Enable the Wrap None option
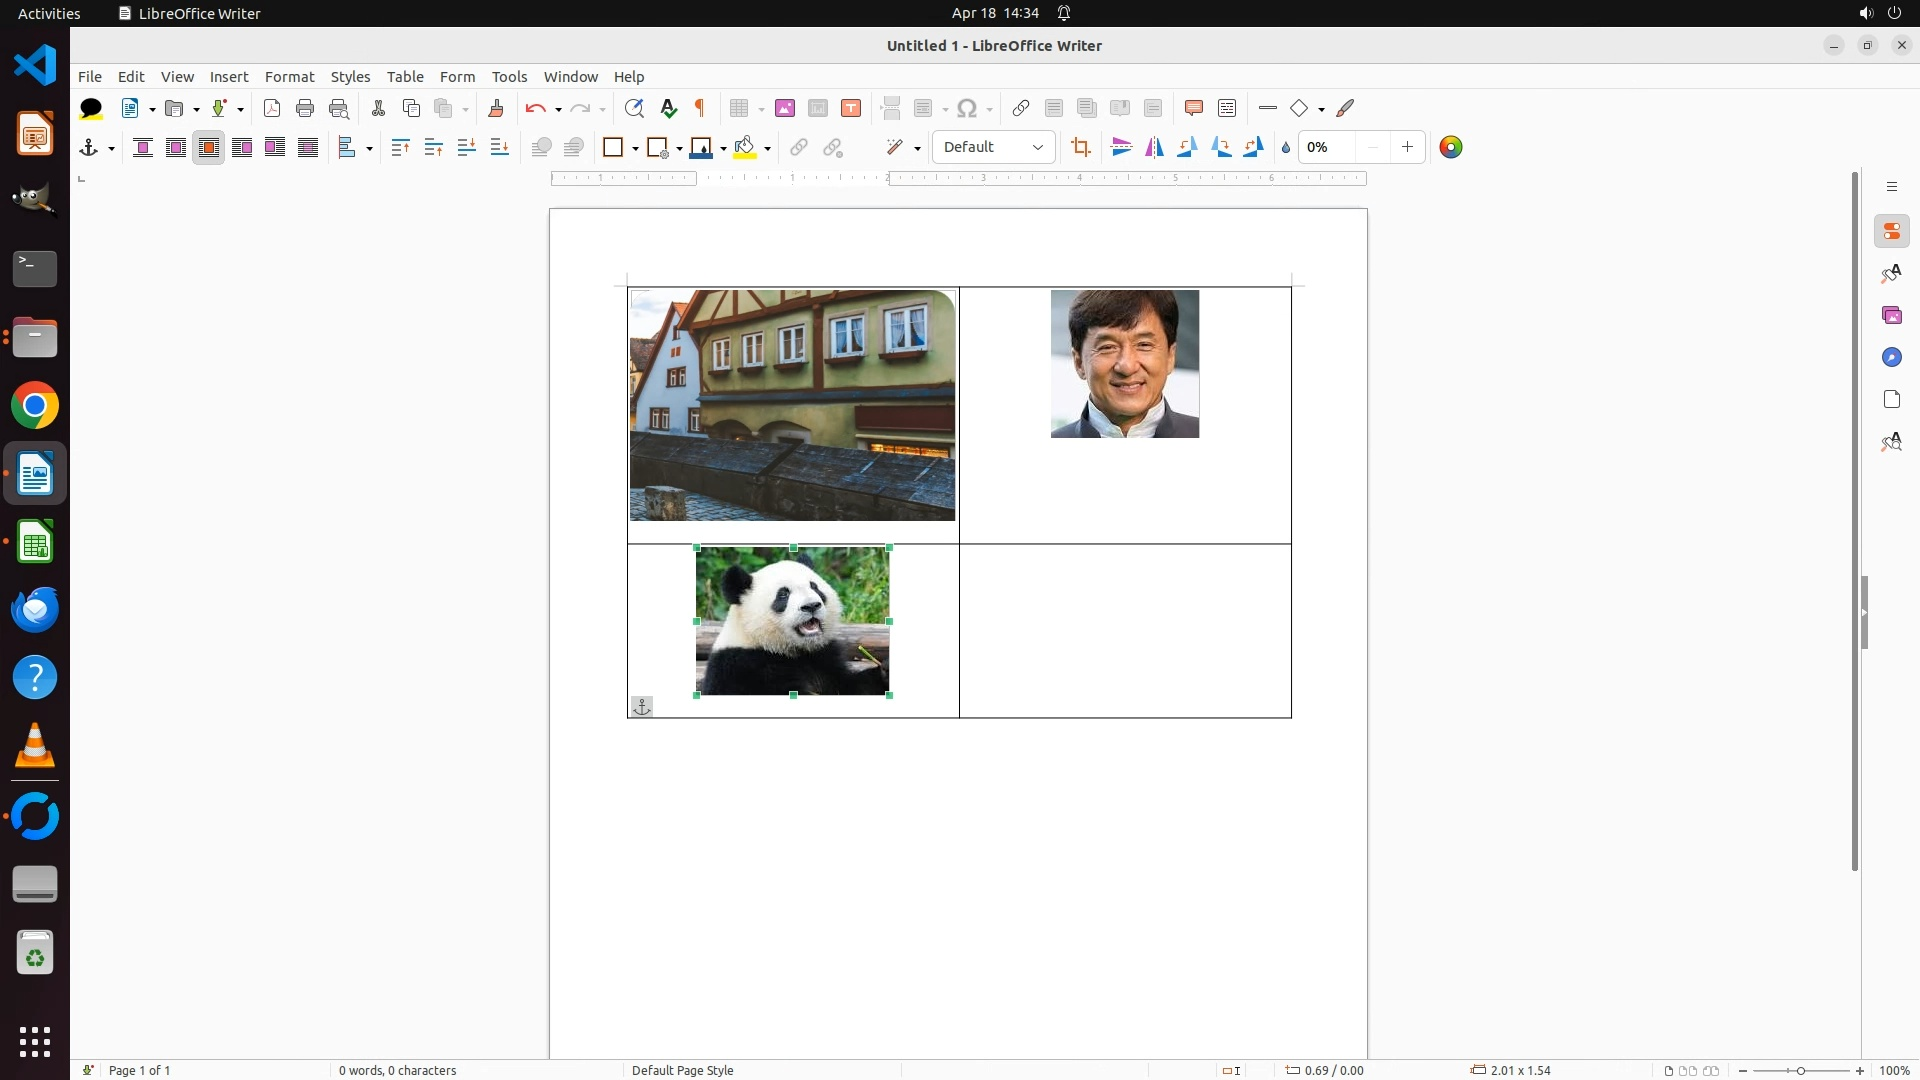Screen dimensions: 1920x1080 [x=143, y=147]
